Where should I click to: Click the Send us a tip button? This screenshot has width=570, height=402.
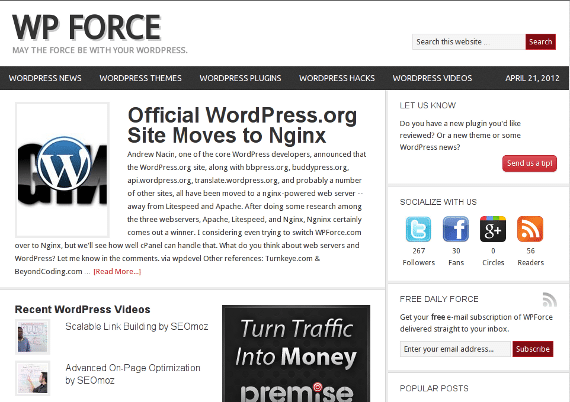[x=530, y=164]
